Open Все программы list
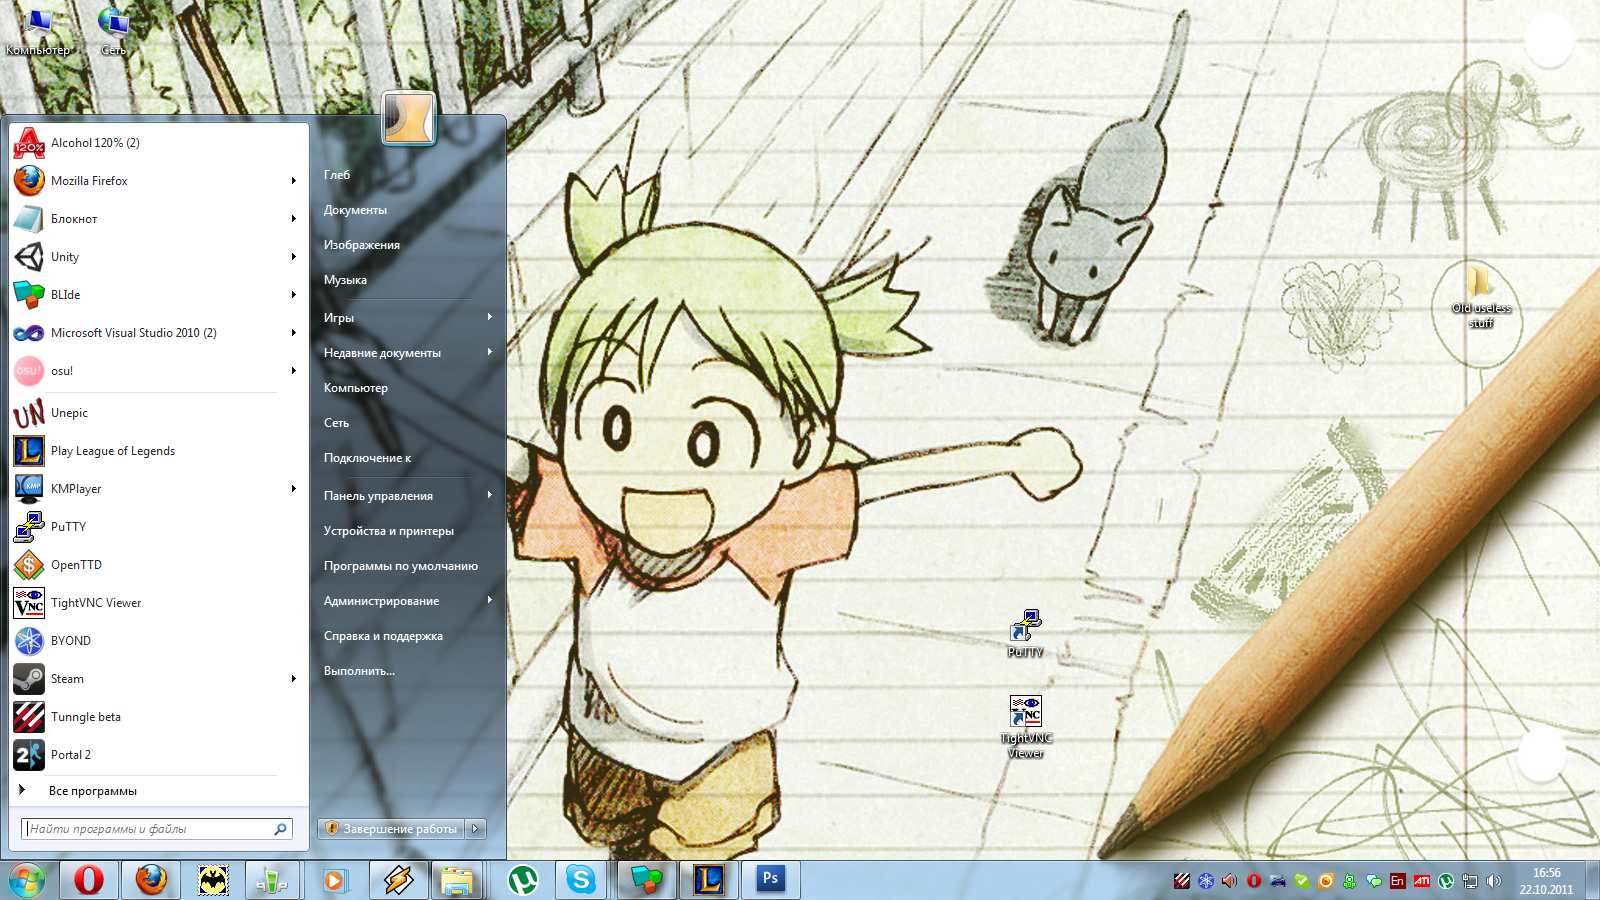 tap(92, 791)
